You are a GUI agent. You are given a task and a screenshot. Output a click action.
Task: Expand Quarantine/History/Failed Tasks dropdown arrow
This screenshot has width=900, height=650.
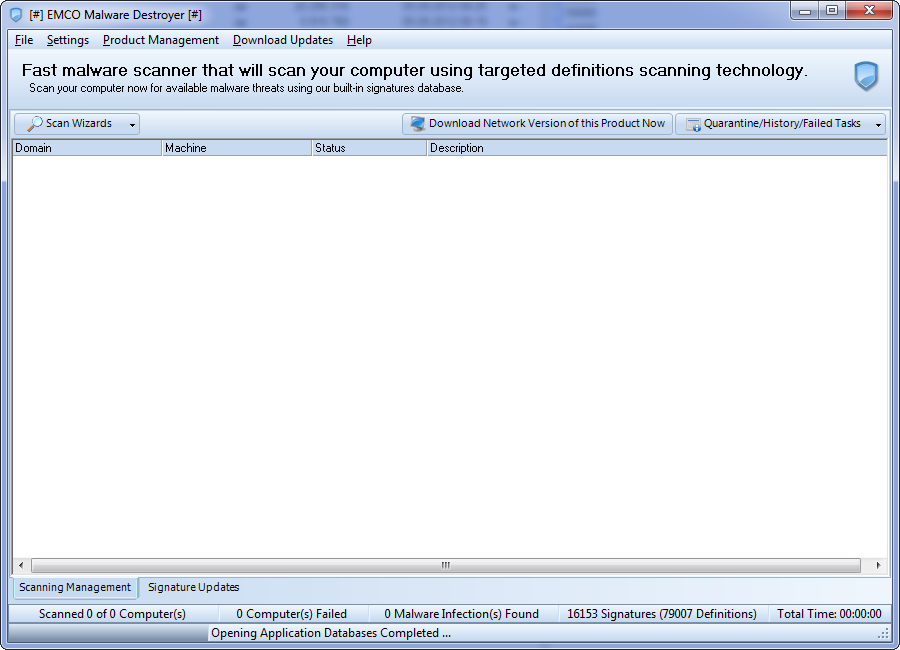878,125
